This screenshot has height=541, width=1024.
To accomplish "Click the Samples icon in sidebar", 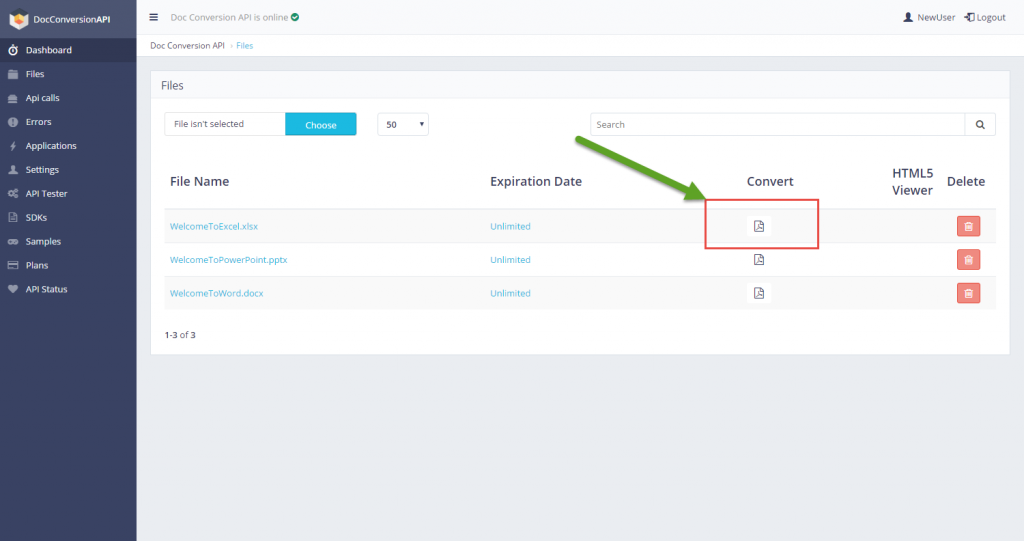I will click(x=13, y=242).
